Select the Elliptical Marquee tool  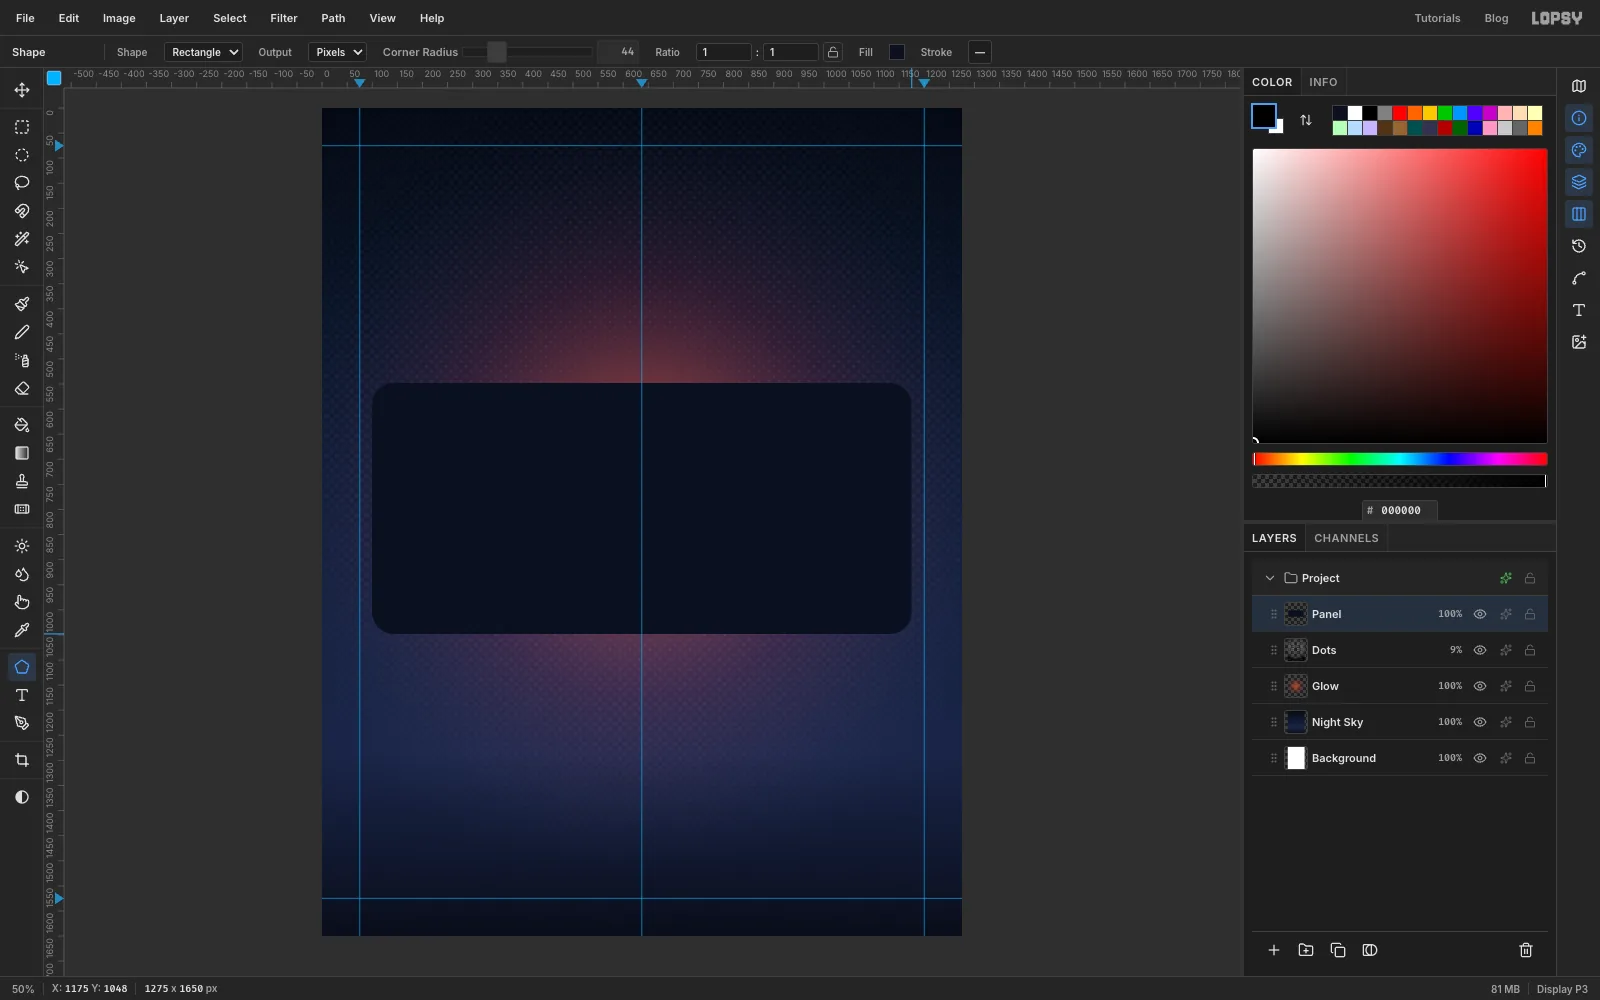(x=22, y=155)
